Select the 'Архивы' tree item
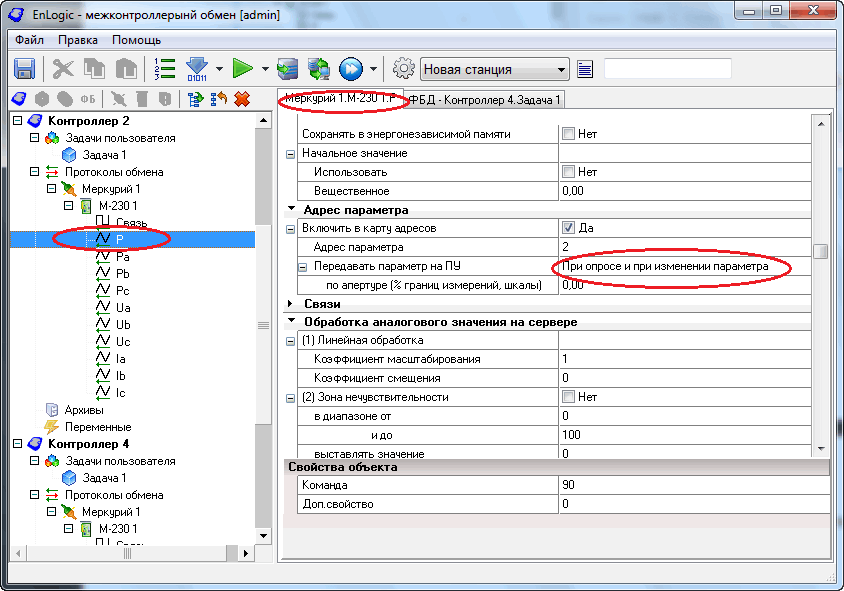 coord(84,410)
